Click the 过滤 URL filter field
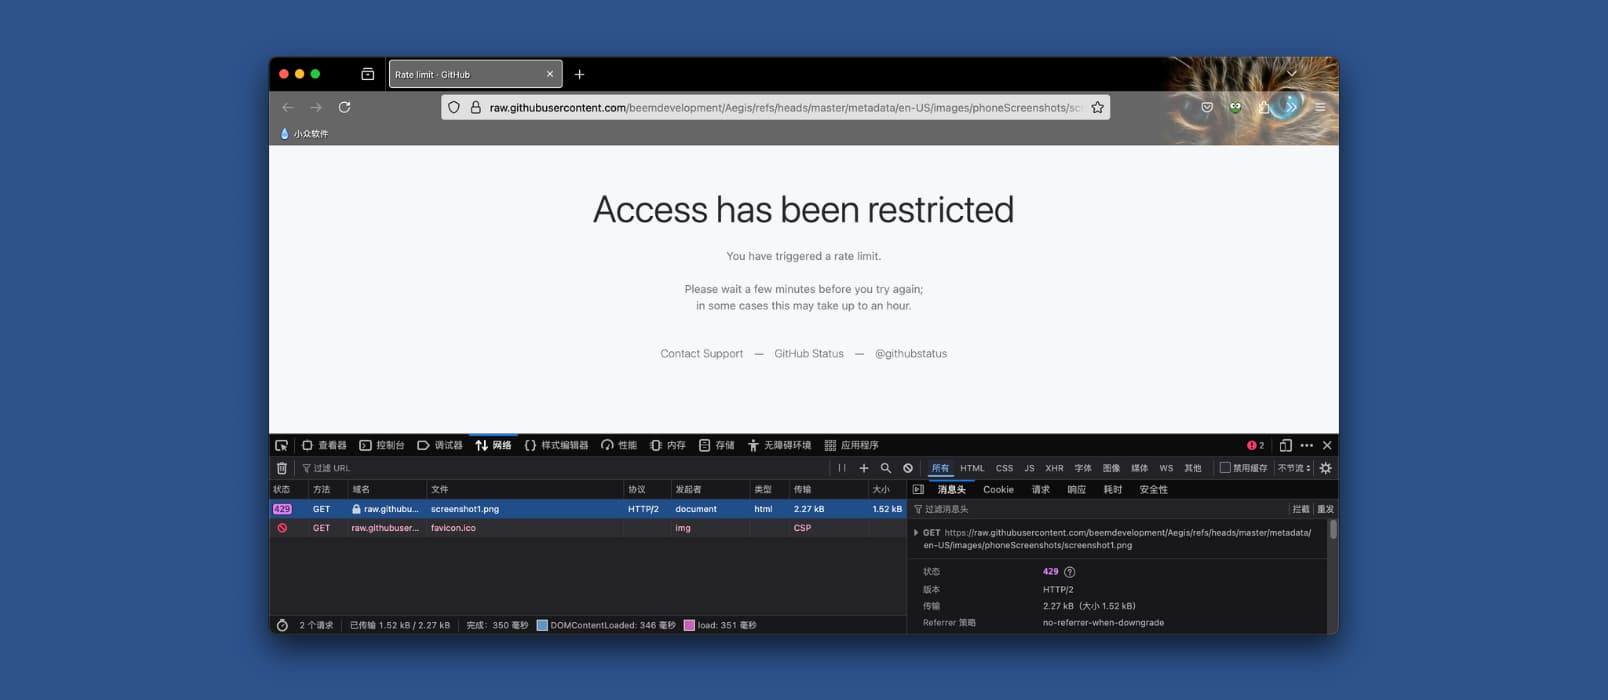The image size is (1608, 700). point(562,468)
